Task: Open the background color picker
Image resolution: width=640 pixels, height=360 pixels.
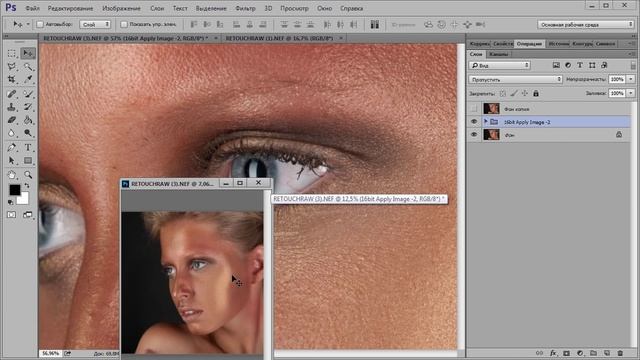Action: 24,199
